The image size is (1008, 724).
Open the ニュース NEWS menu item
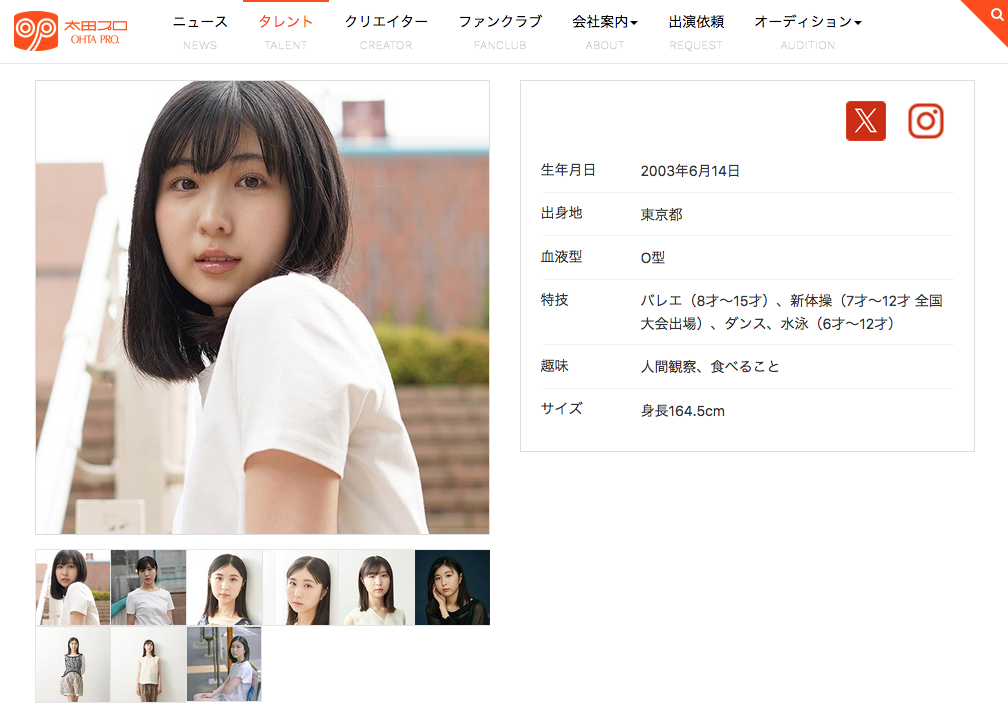click(x=200, y=31)
